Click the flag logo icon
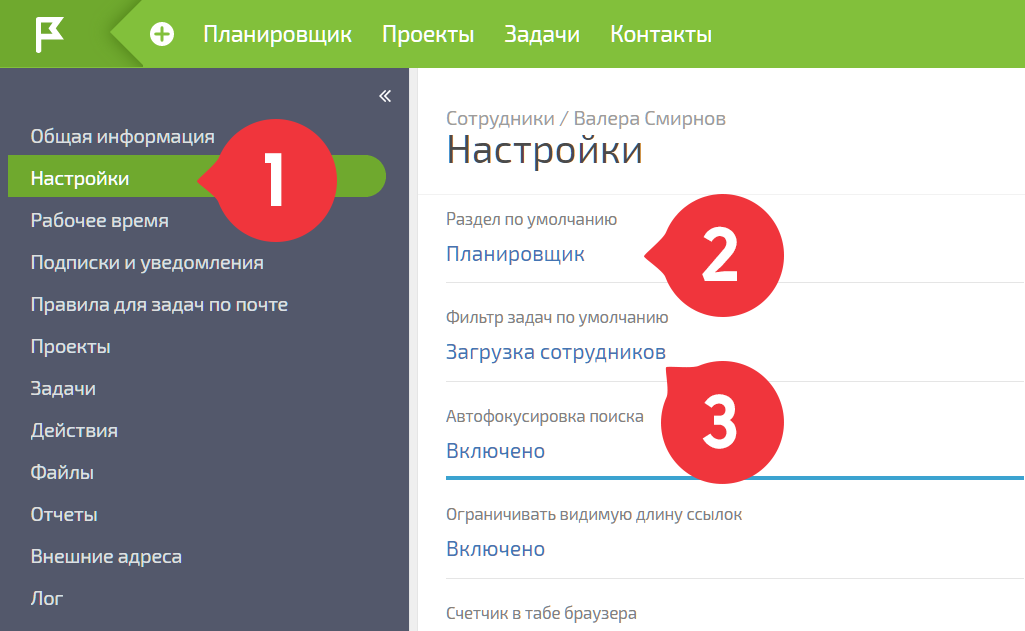Screen dimensions: 1025x631 [x=49, y=34]
